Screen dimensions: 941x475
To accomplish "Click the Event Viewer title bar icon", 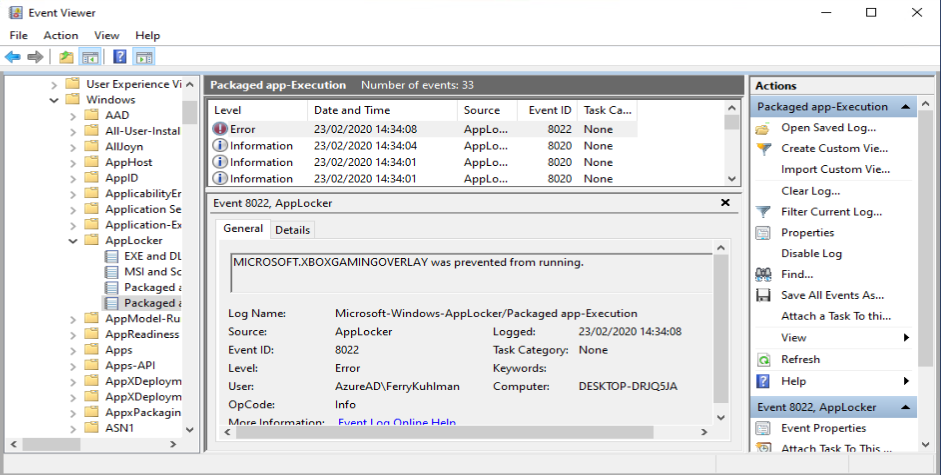I will [x=16, y=12].
